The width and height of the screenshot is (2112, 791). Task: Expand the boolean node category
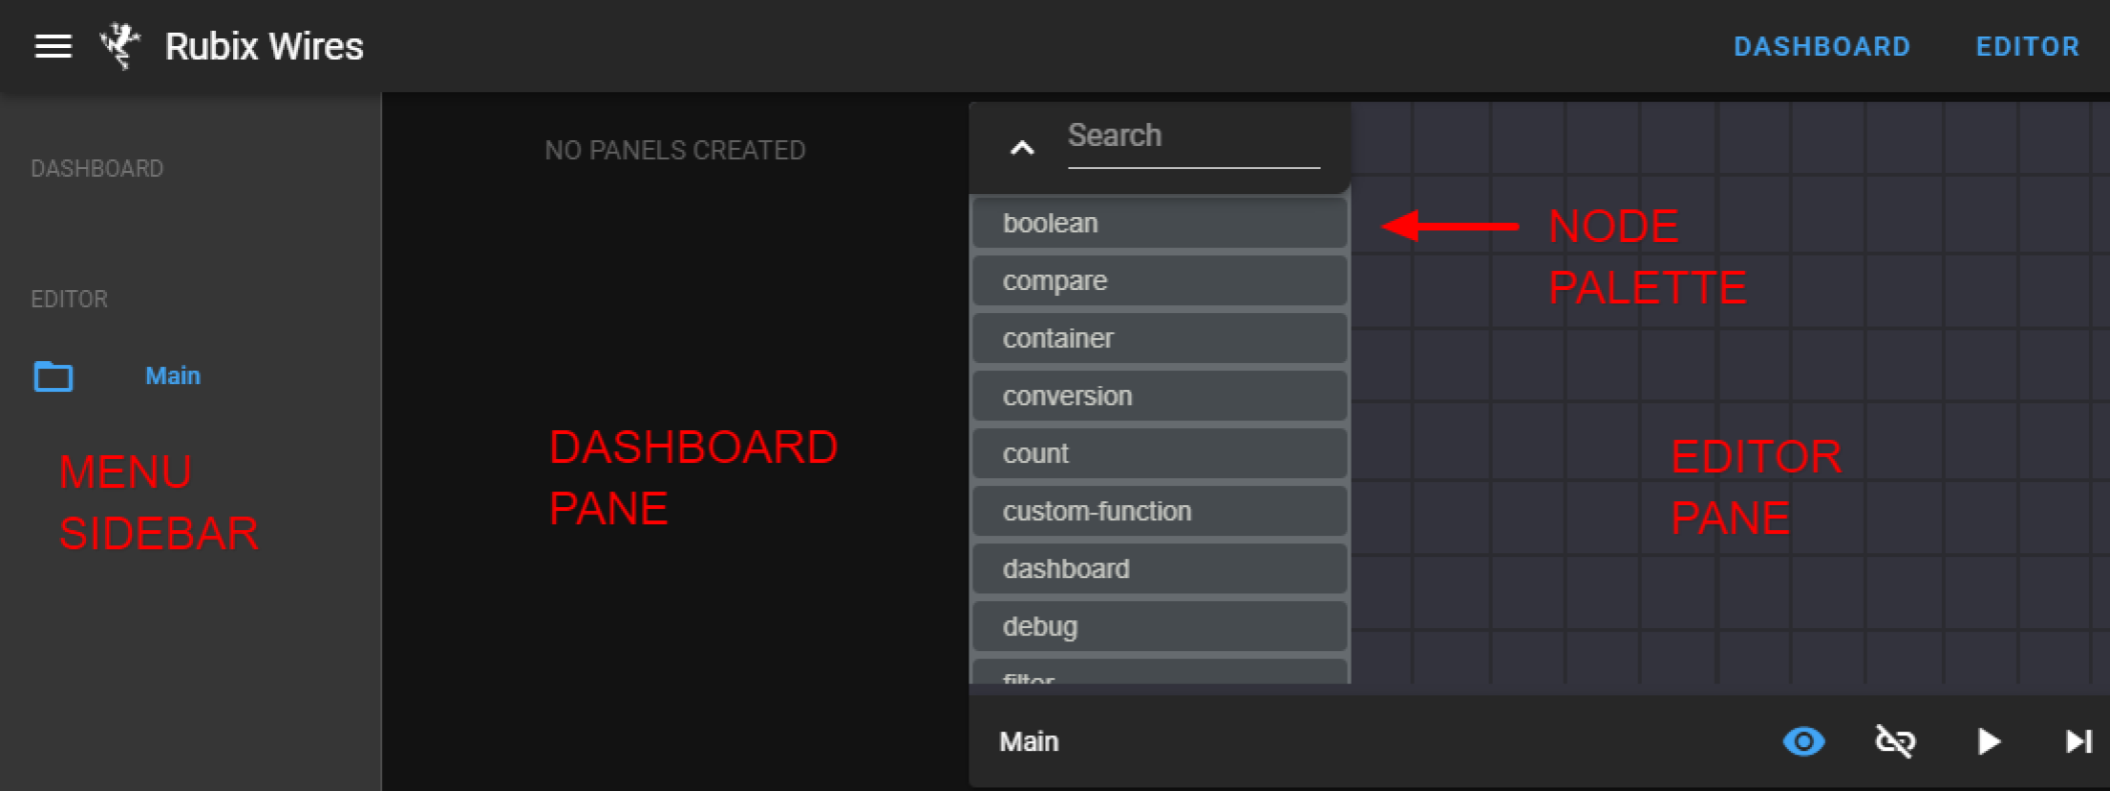[1159, 223]
